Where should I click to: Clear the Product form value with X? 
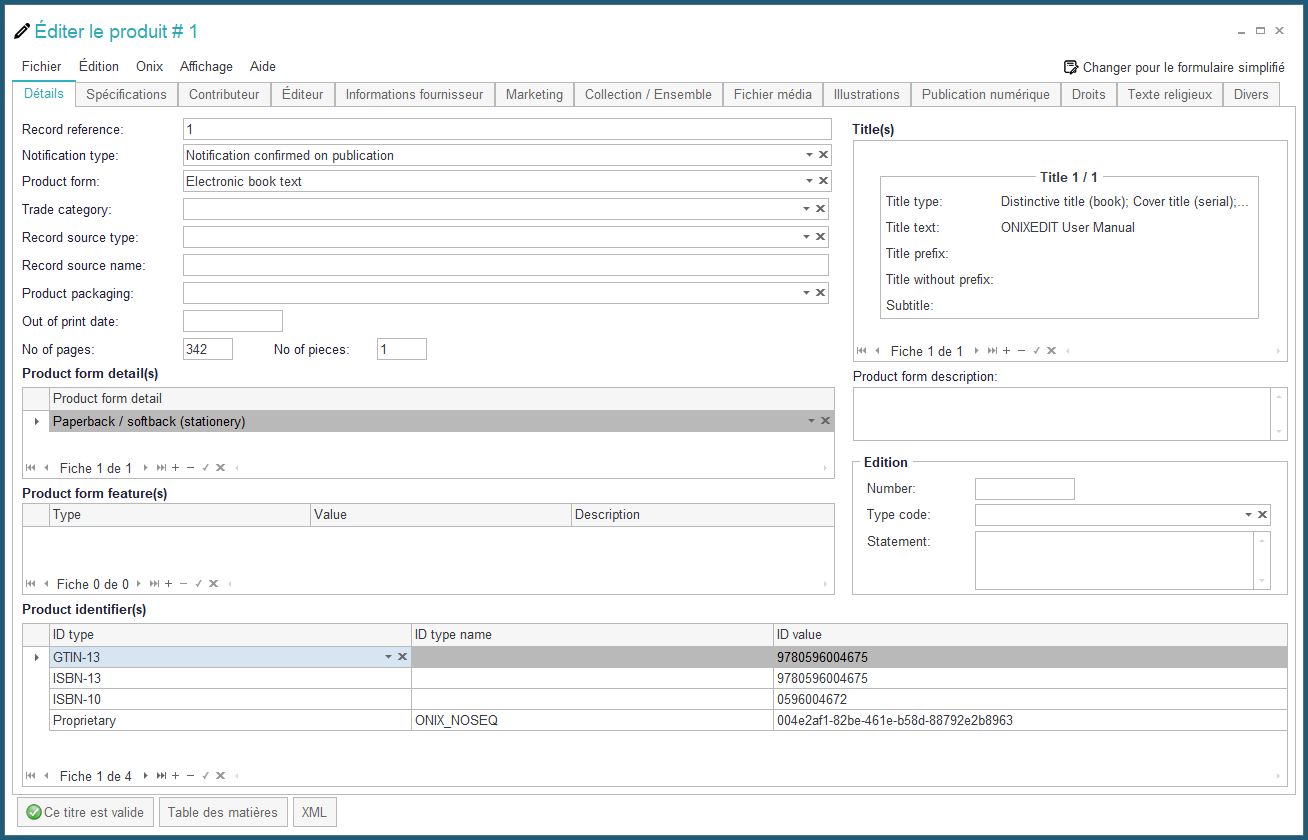point(823,181)
